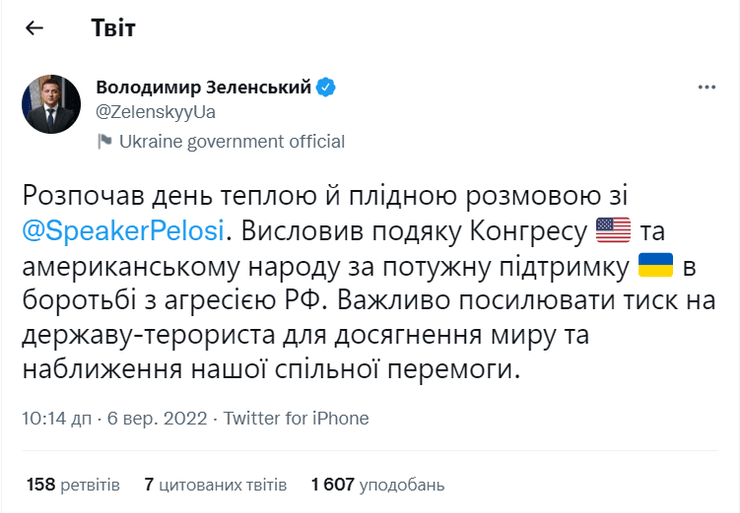This screenshot has width=740, height=513.
Task: View the 7 цитованих твітів list
Action: coord(214,485)
